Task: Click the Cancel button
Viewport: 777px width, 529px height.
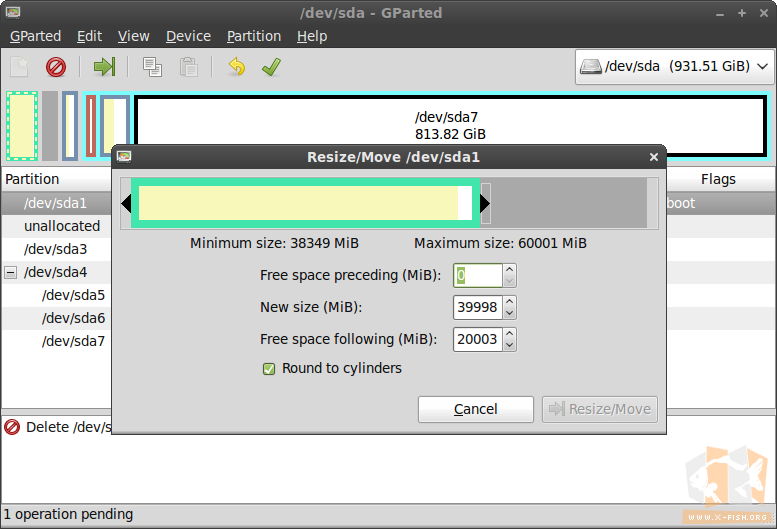Action: click(x=476, y=409)
